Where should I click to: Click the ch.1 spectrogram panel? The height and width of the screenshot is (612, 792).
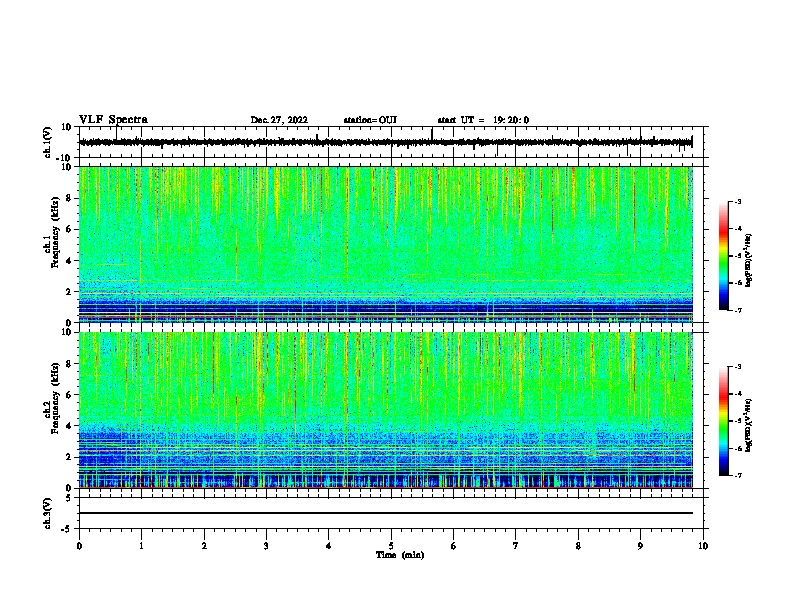[386, 244]
